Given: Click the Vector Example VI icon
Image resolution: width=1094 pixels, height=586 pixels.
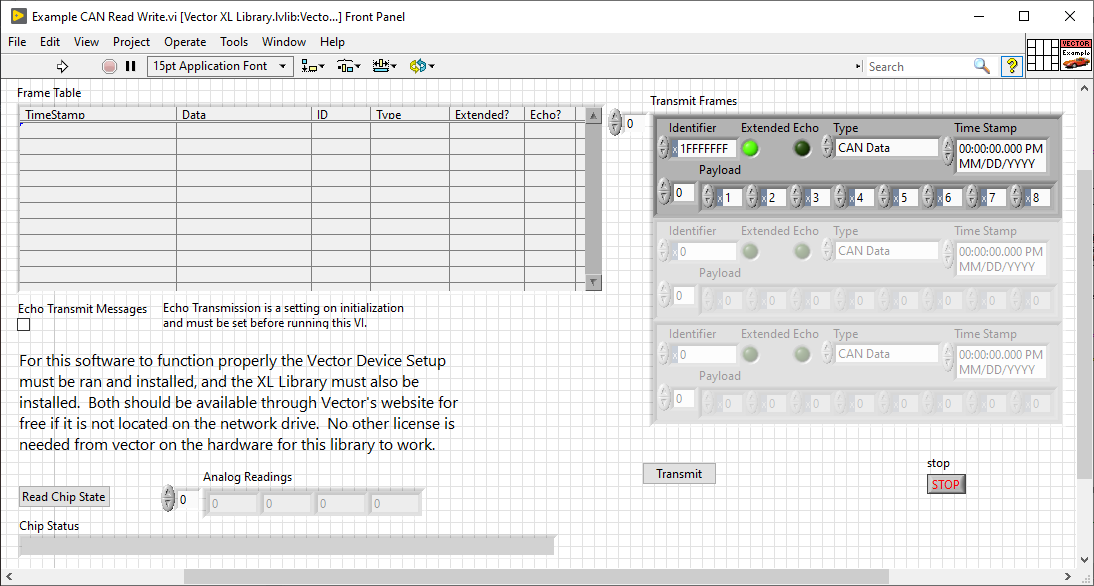Looking at the screenshot, I should pyautogui.click(x=1075, y=54).
